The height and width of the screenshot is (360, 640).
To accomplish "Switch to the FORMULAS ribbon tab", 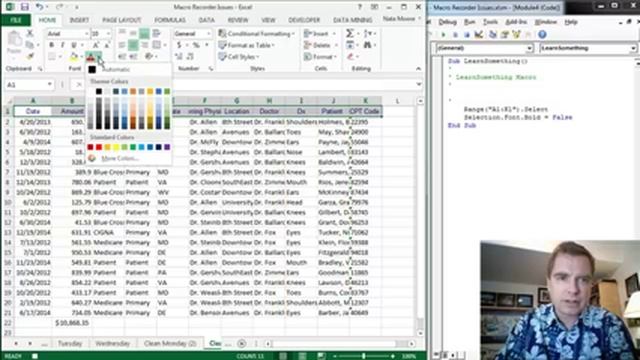I will 170,20.
